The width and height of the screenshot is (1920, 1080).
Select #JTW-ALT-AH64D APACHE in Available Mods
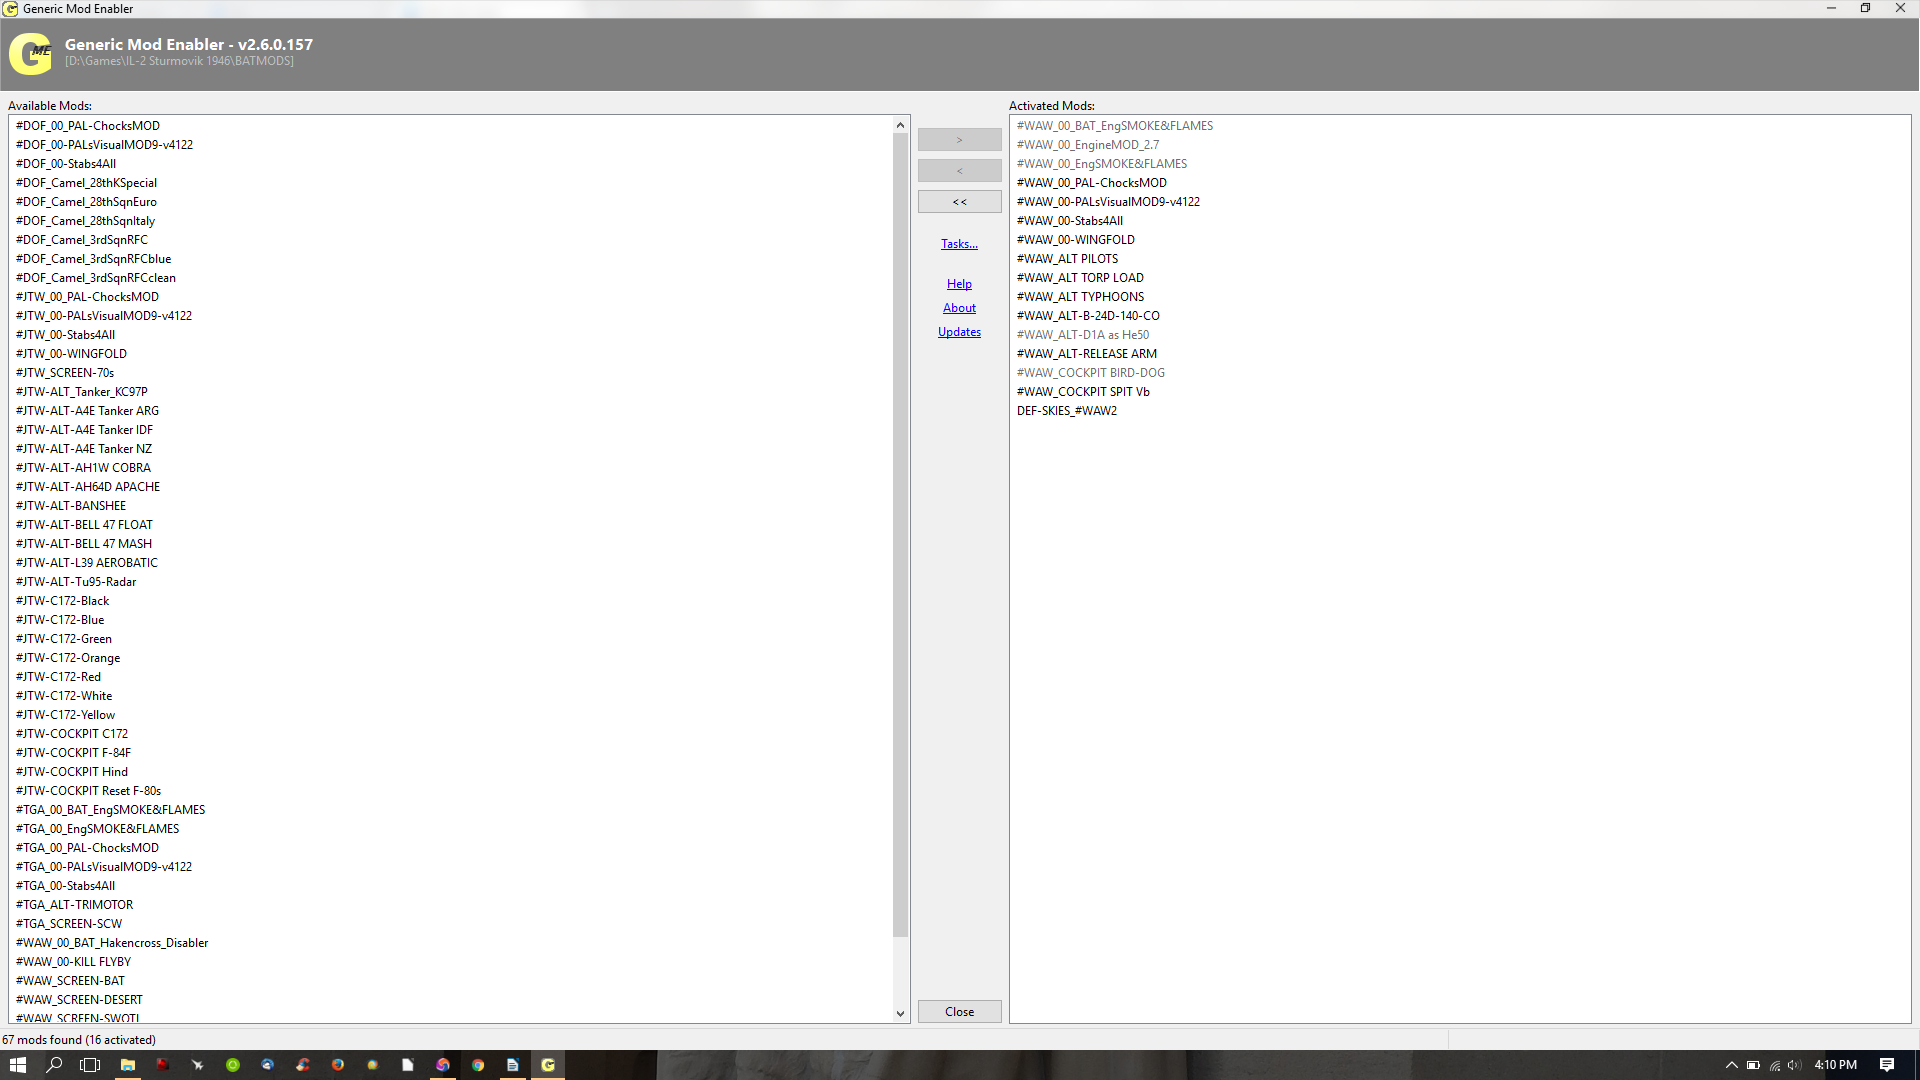click(88, 487)
